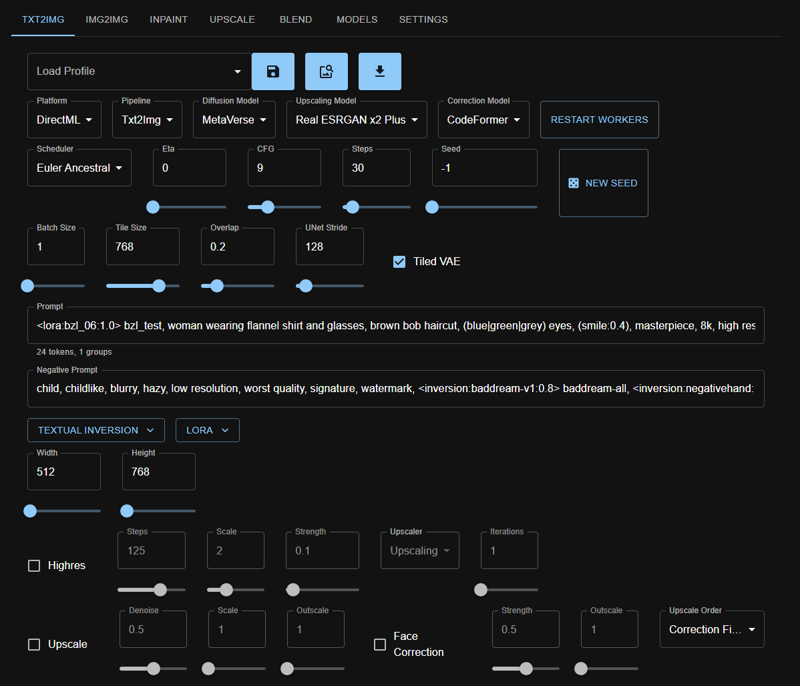Click the Restart Workers button
The height and width of the screenshot is (686, 800).
click(x=599, y=120)
